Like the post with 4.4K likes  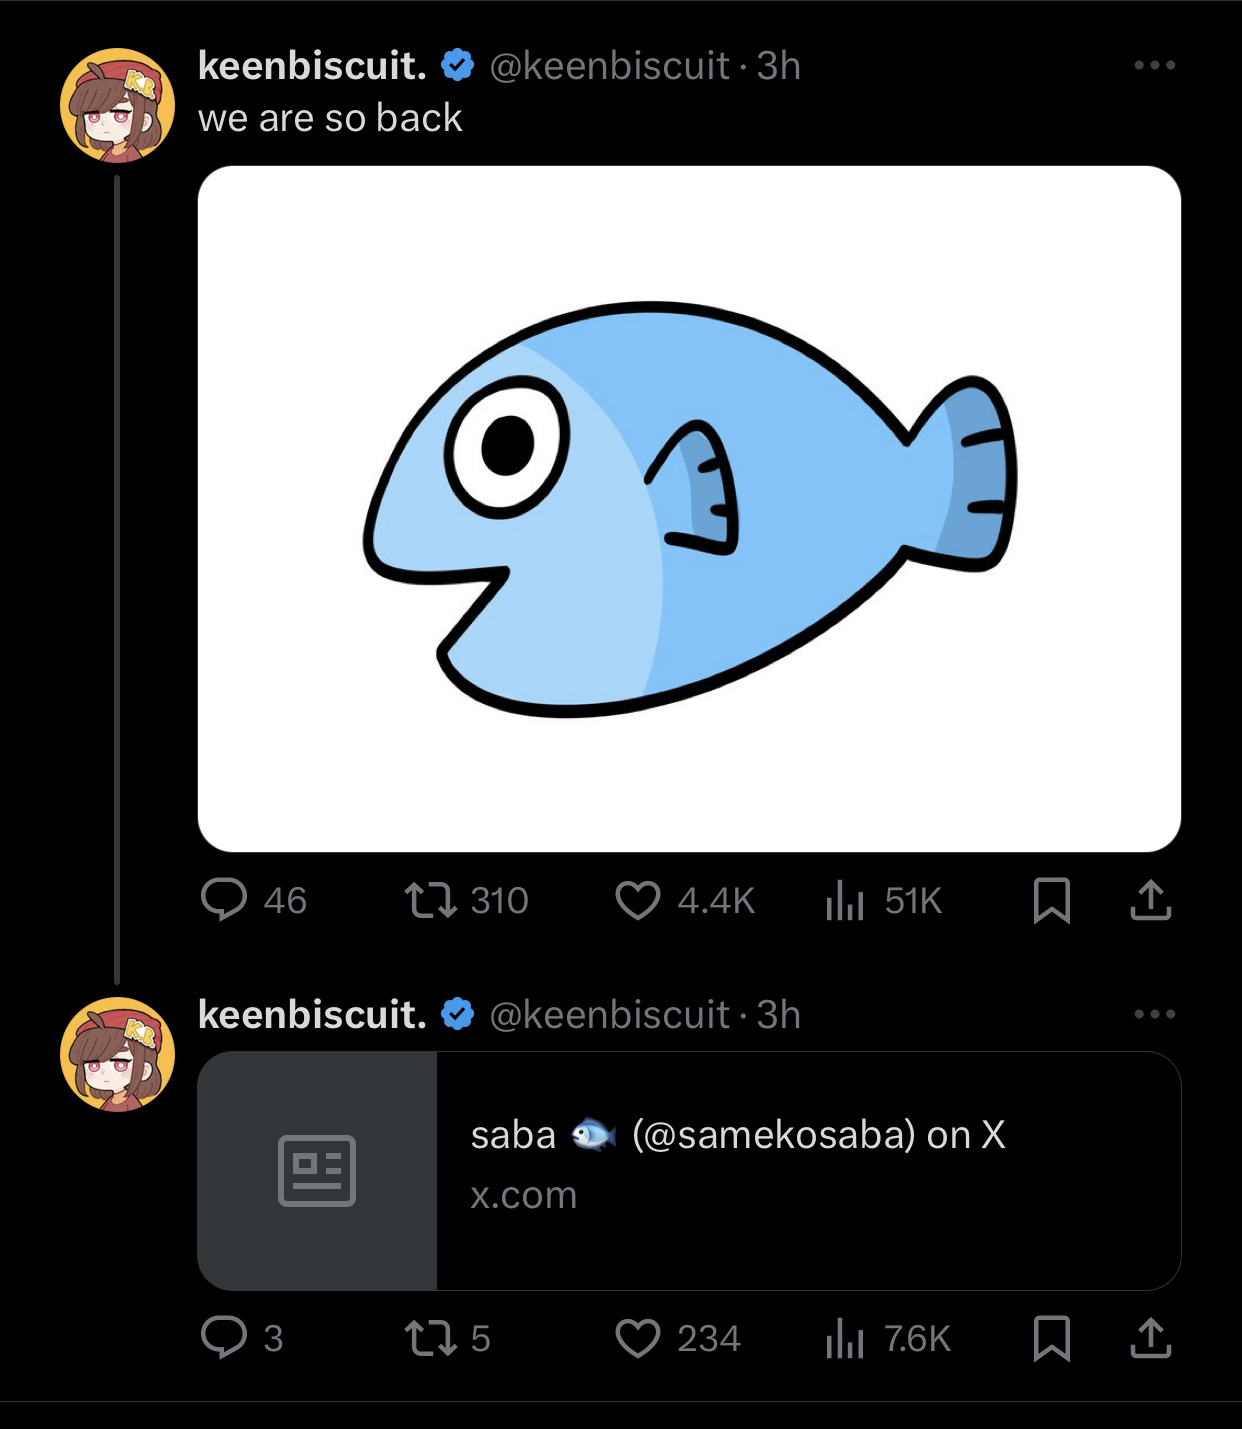pos(638,900)
